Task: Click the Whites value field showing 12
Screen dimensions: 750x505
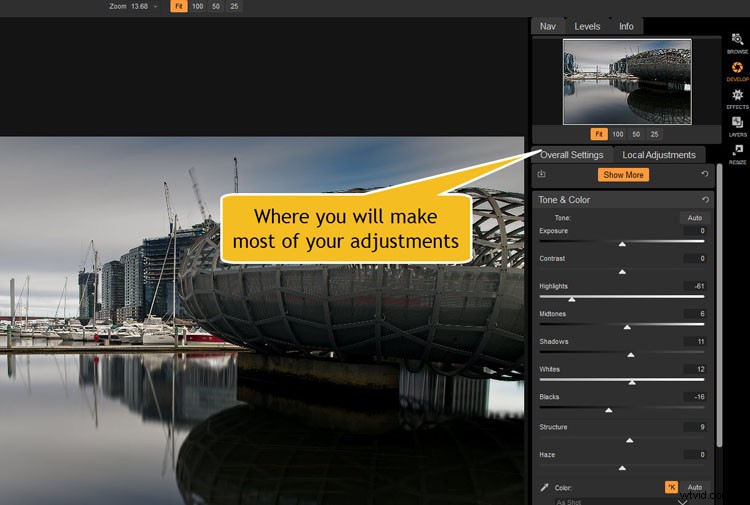Action: [x=695, y=370]
